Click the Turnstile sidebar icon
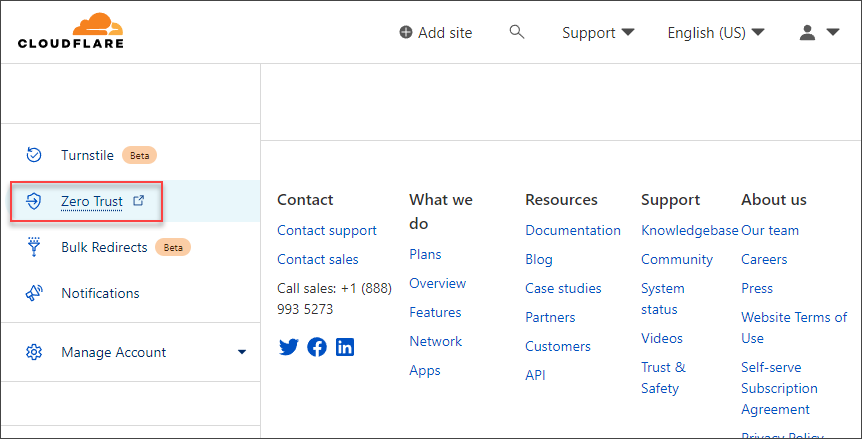Screen dimensions: 862x439 click(34, 155)
